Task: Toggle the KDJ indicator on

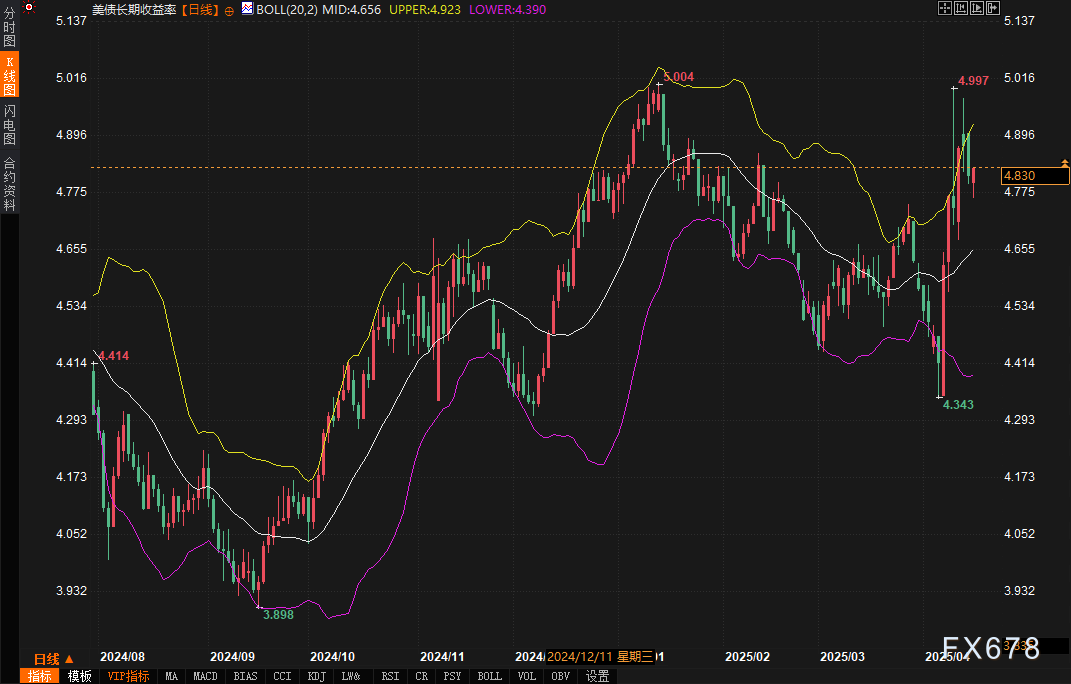Action: tap(316, 676)
